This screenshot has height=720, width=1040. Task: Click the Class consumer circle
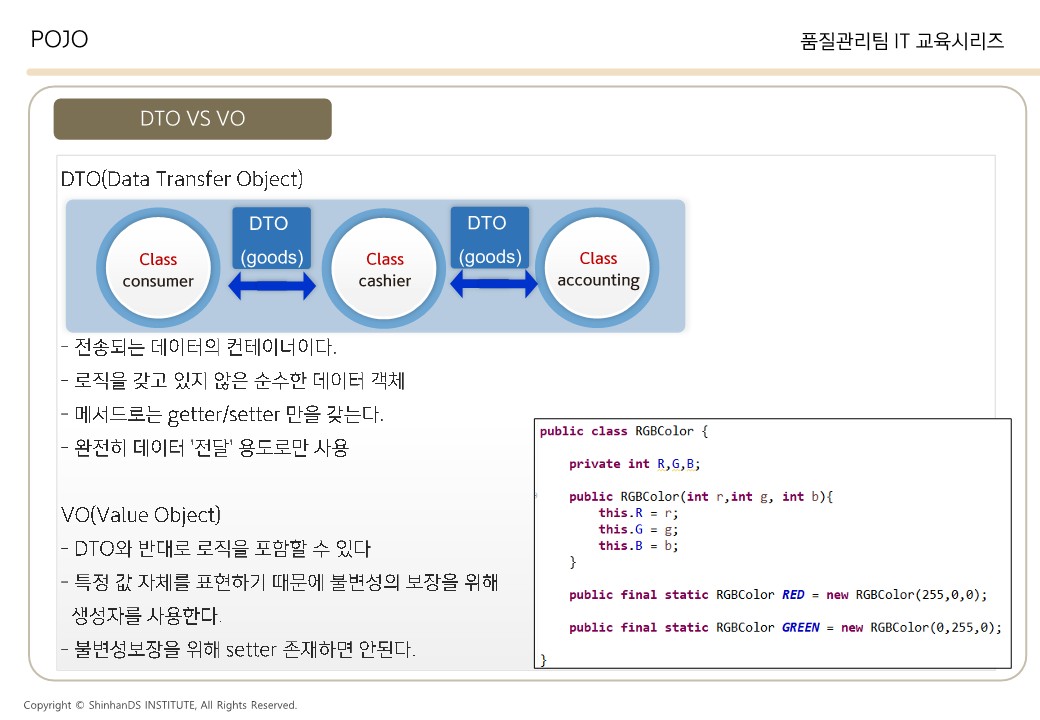point(158,269)
